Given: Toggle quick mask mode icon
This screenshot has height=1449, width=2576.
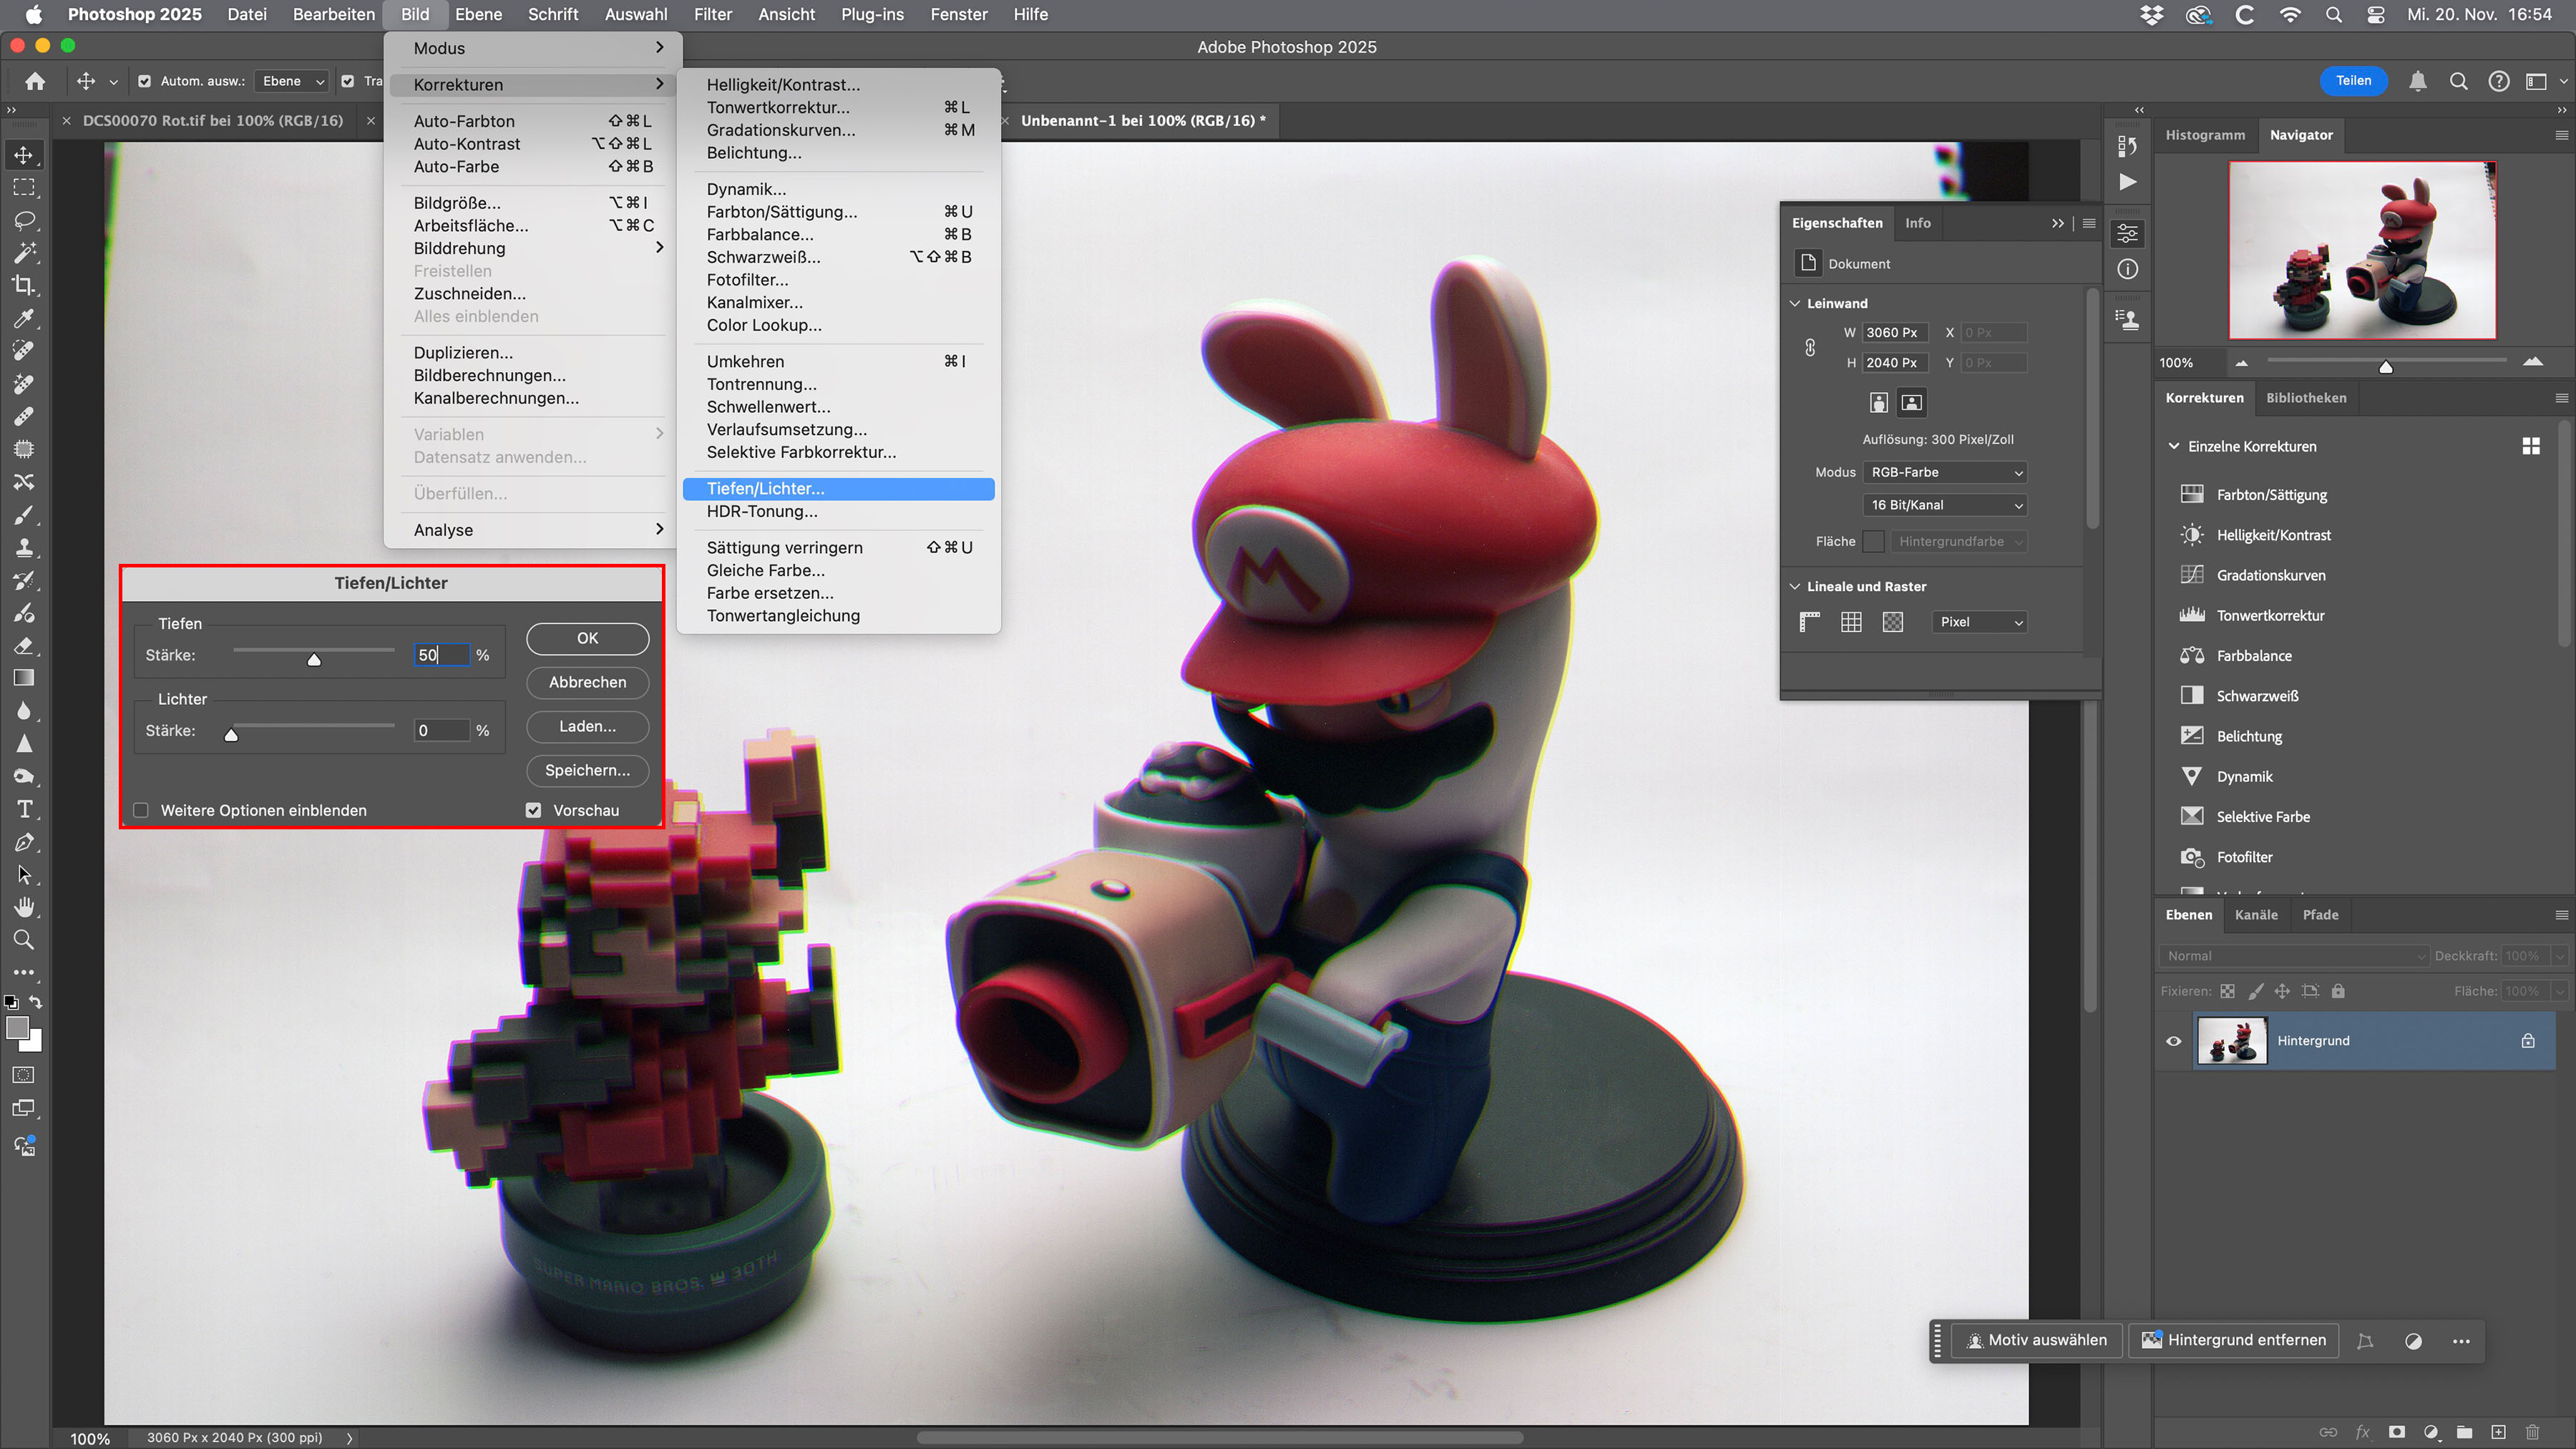Looking at the screenshot, I should 24,1075.
